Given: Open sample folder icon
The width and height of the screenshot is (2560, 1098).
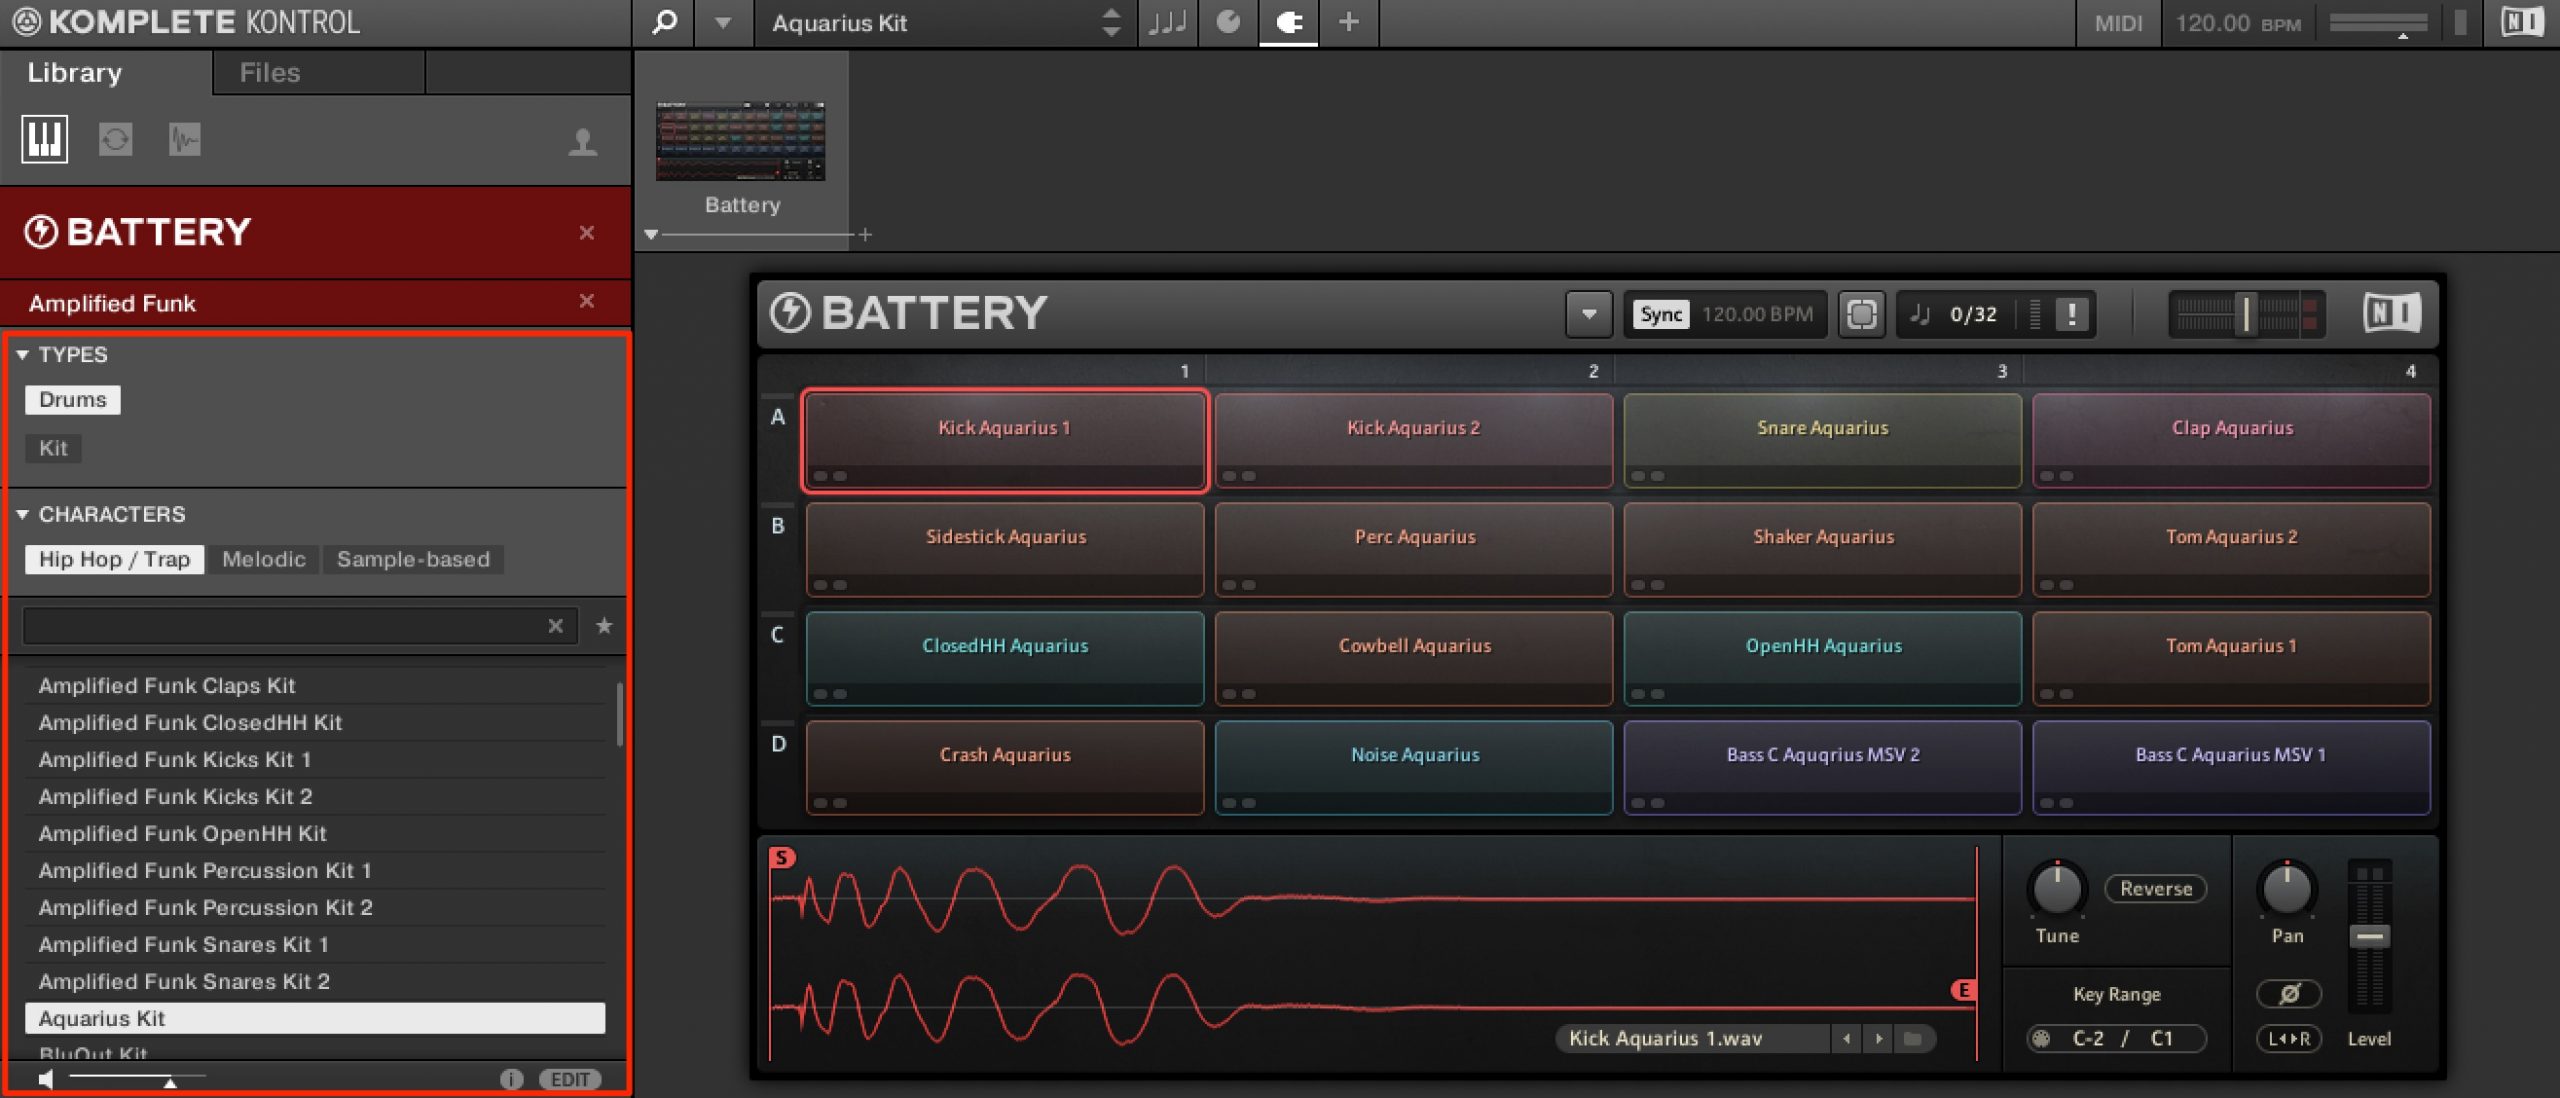Looking at the screenshot, I should point(1912,1039).
